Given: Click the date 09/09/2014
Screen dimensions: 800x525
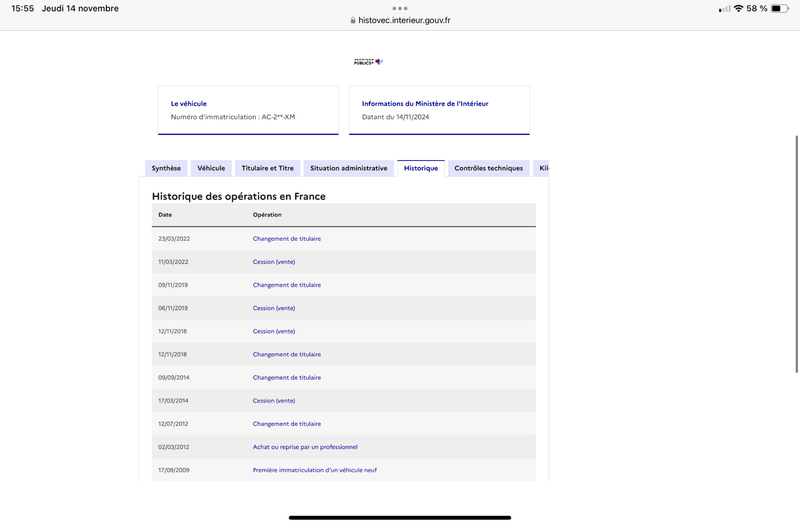Looking at the screenshot, I should click(x=173, y=378).
